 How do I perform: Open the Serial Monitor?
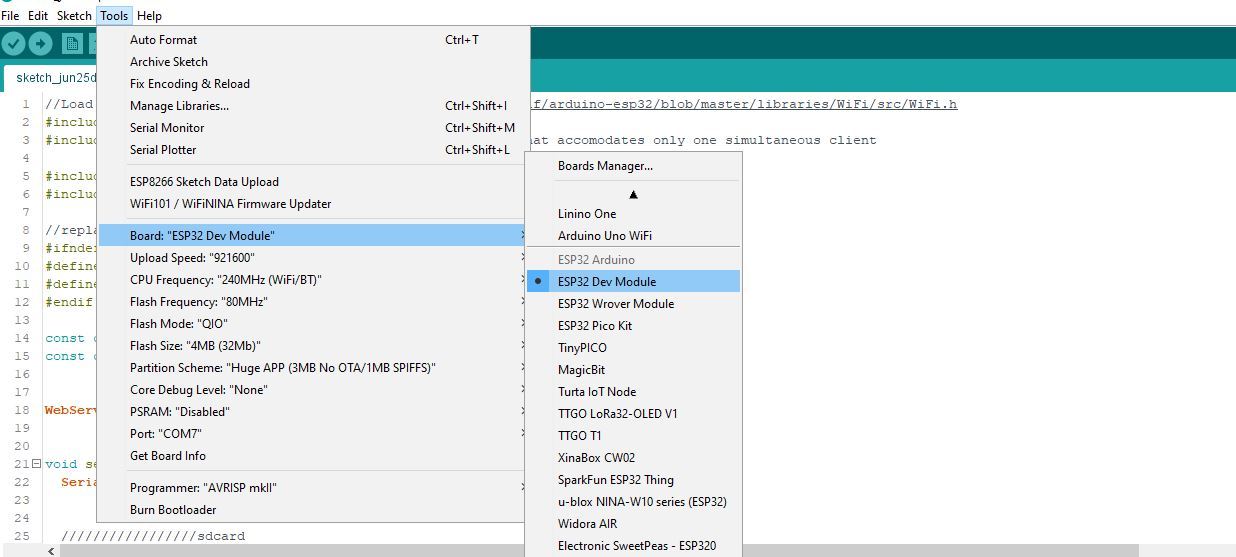(x=313, y=128)
